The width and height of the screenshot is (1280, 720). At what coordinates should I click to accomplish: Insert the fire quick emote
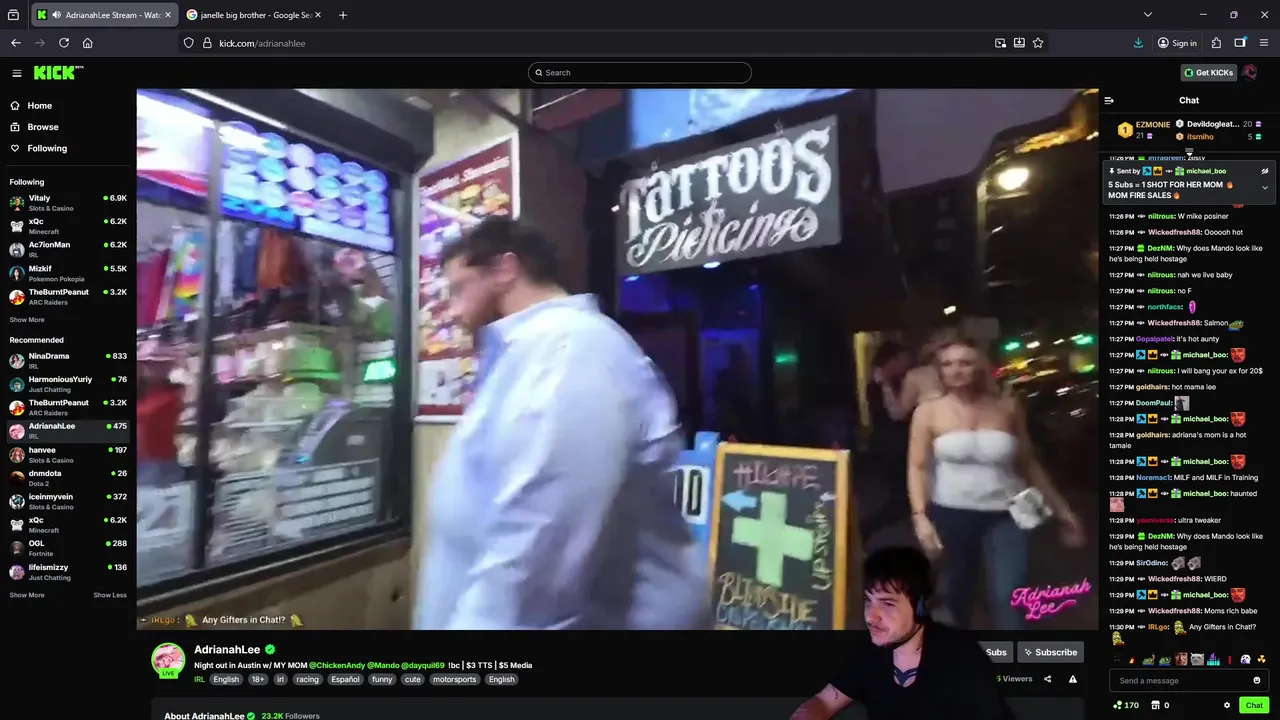coord(1133,659)
